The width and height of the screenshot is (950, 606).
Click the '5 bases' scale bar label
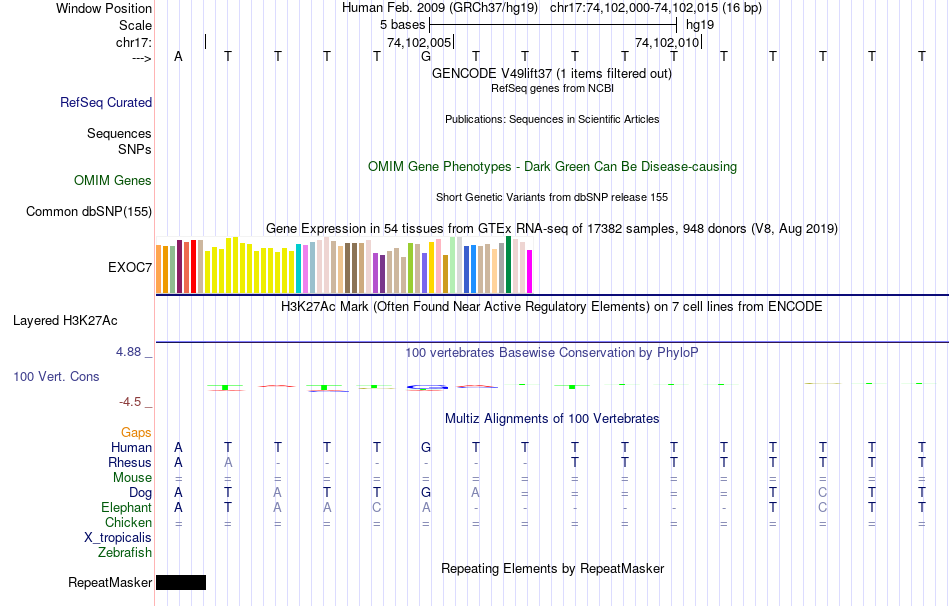402,25
